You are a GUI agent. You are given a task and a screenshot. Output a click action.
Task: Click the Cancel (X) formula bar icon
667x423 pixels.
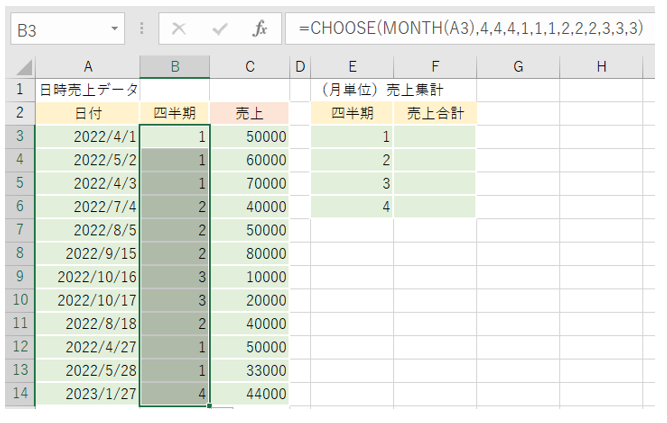pos(180,28)
